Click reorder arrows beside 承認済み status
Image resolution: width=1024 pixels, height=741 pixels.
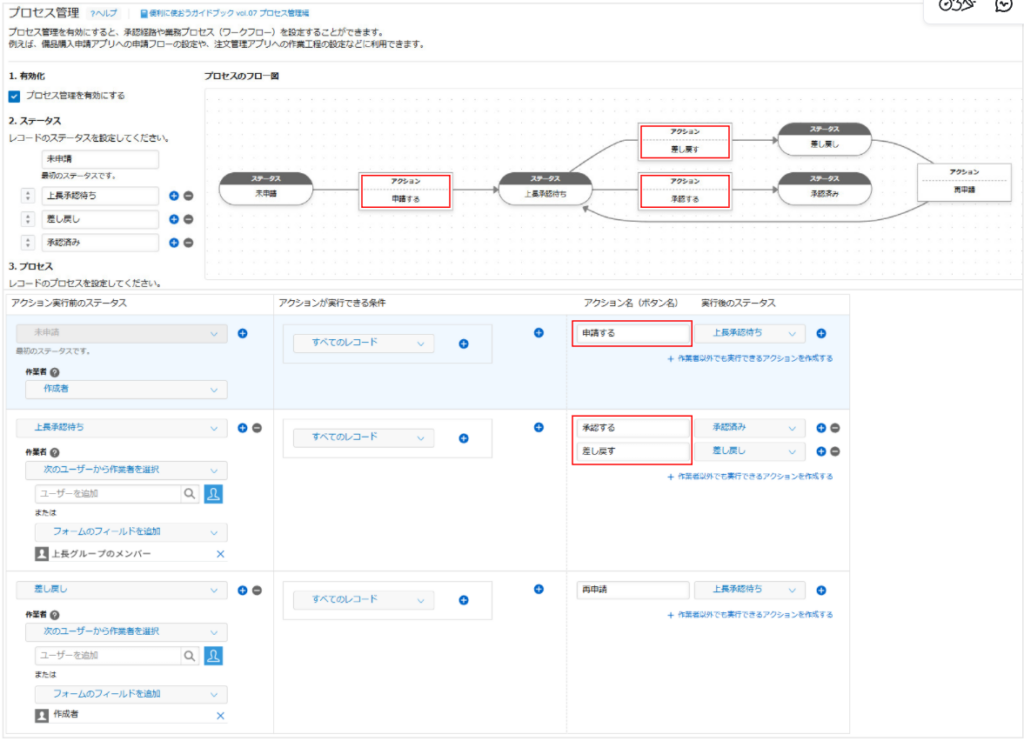point(27,242)
